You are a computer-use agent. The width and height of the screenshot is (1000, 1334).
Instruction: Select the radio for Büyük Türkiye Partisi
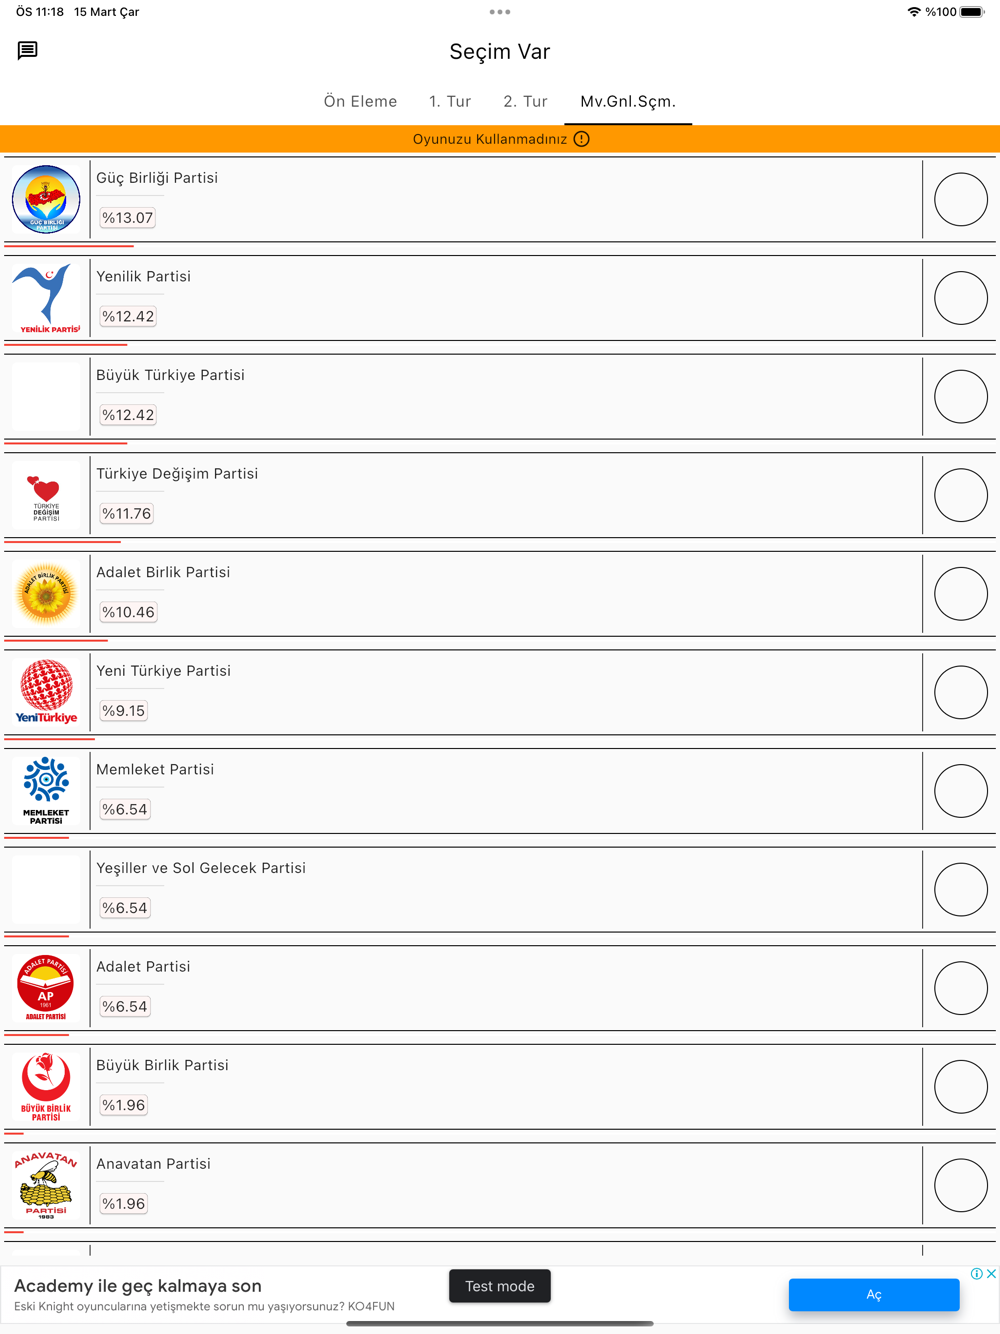click(x=961, y=396)
